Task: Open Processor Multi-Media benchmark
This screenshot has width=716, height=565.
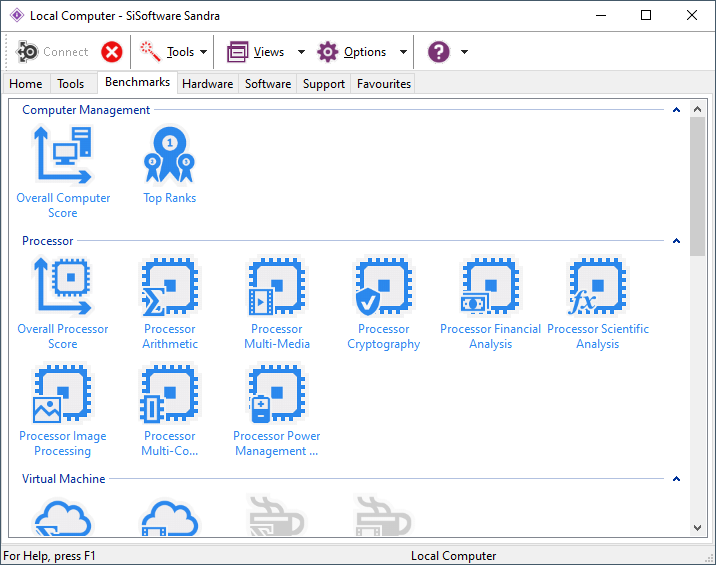Action: 277,303
